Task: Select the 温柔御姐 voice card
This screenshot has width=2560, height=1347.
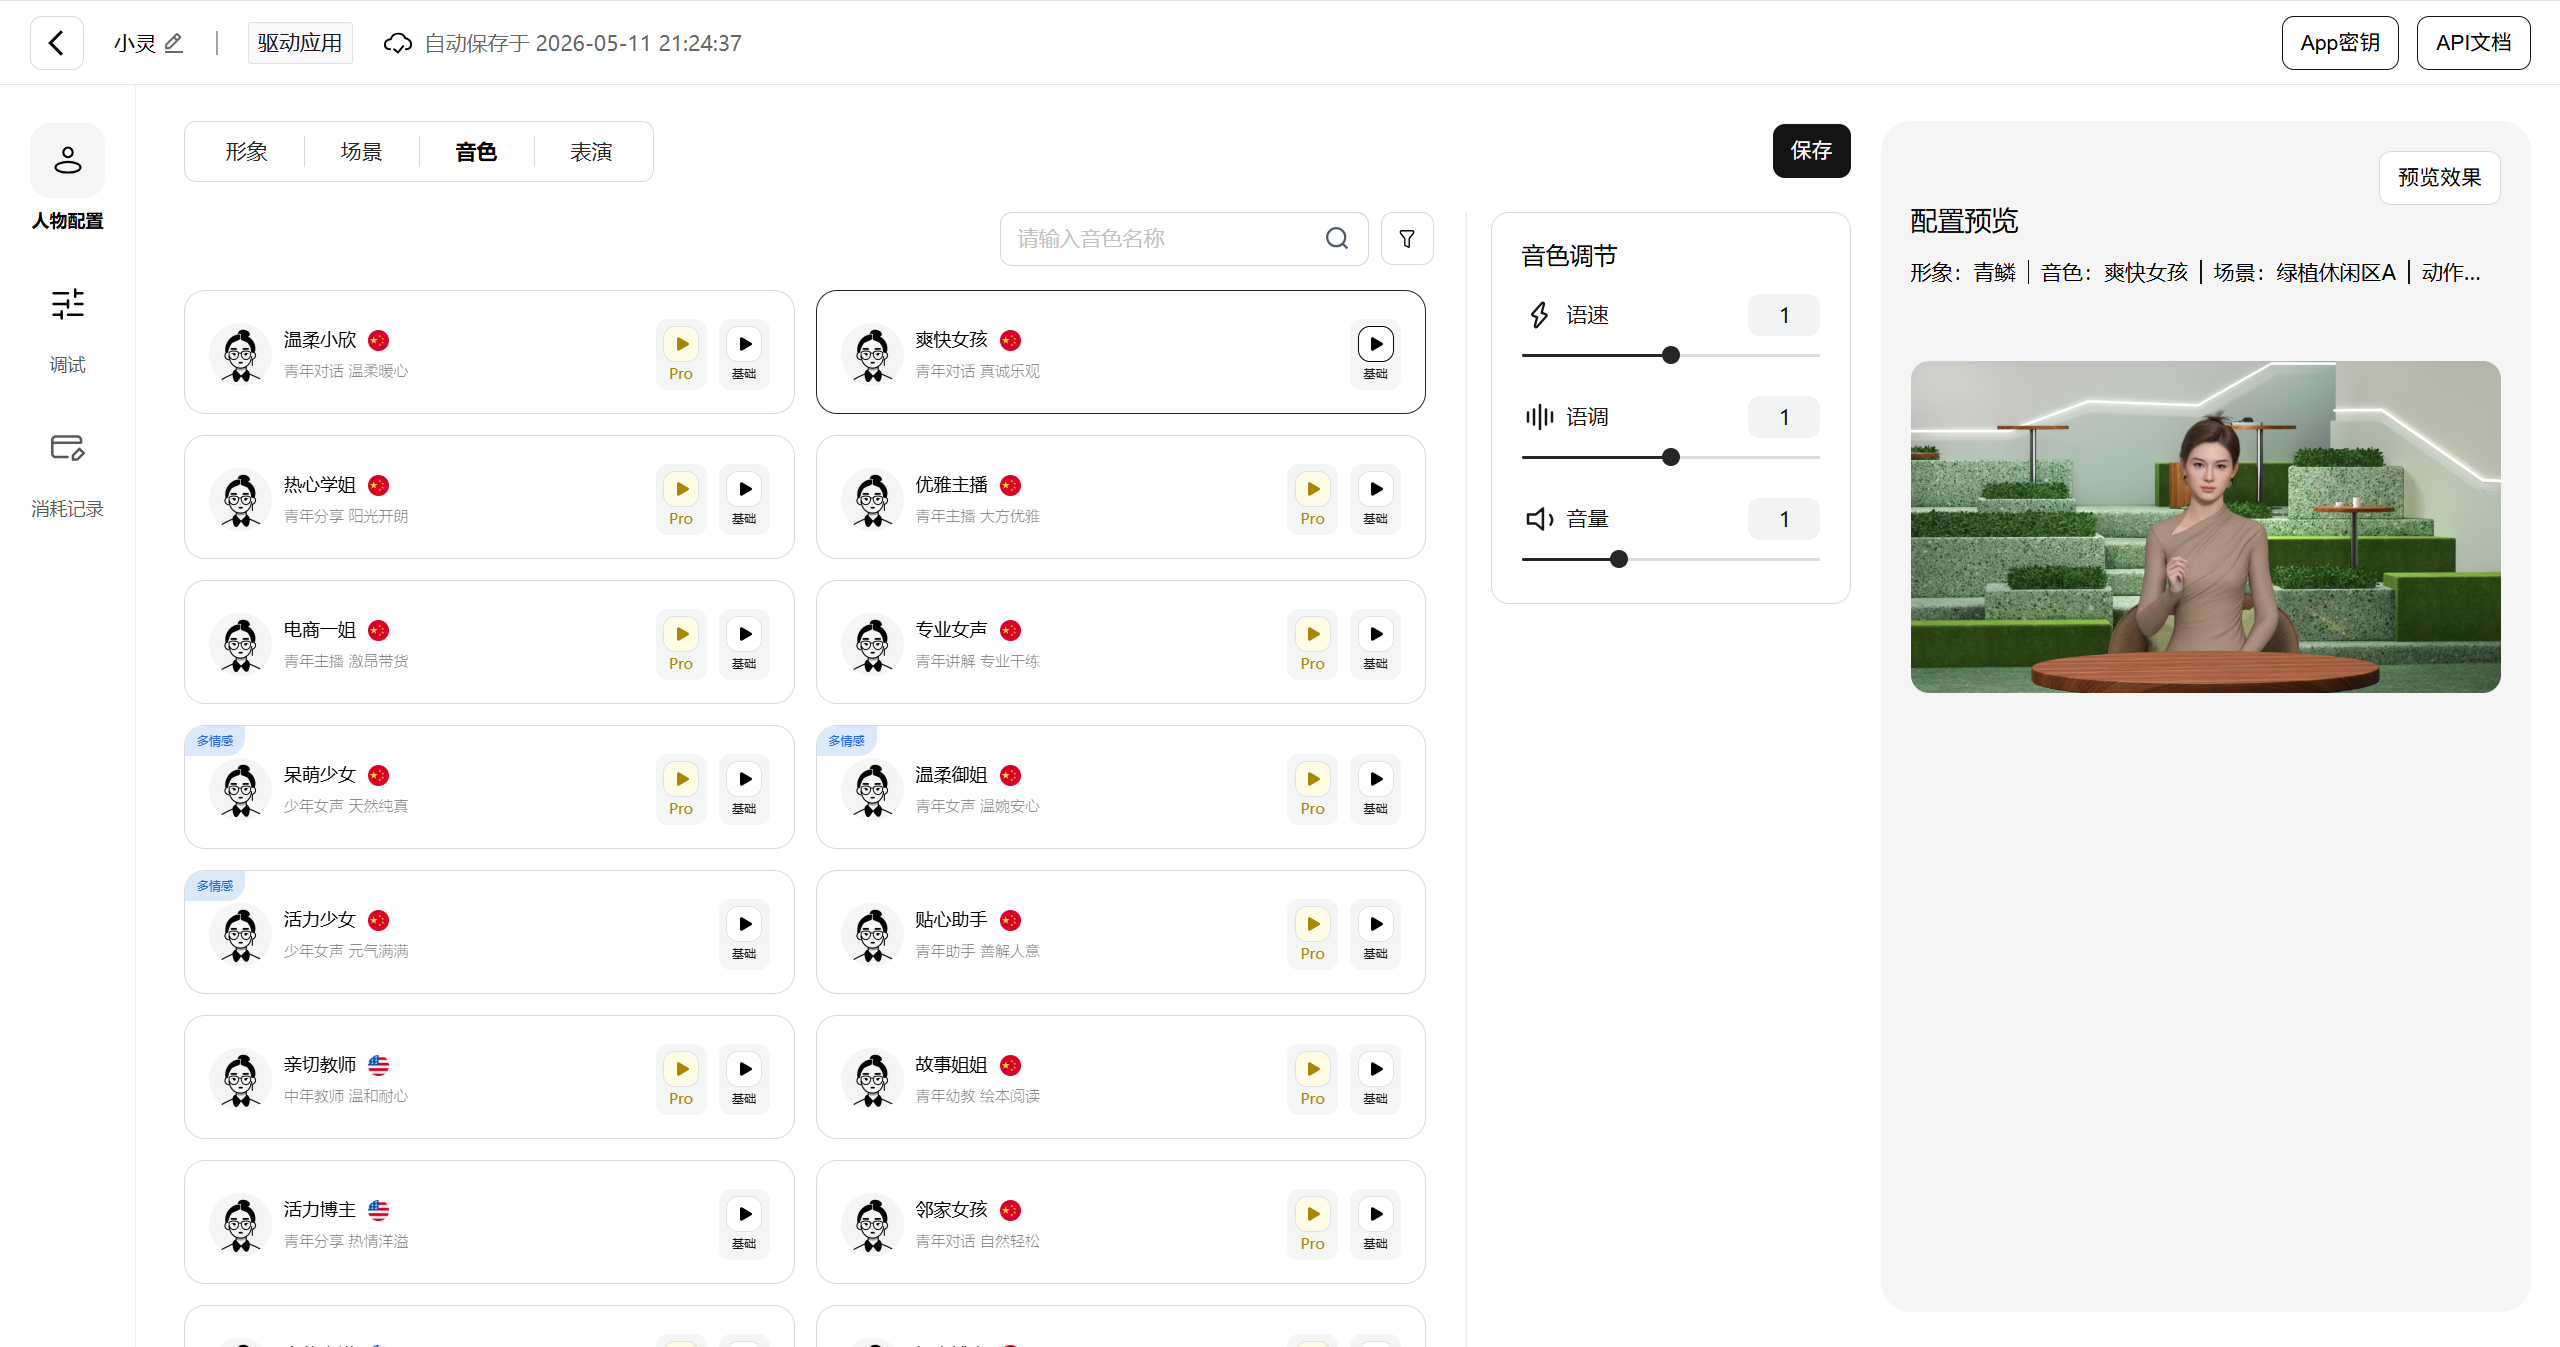Action: click(1120, 787)
